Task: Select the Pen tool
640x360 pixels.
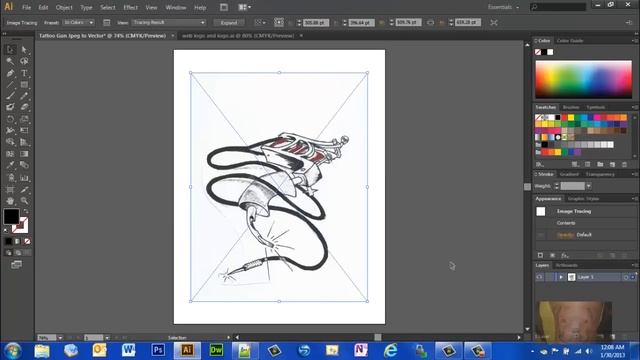Action: pos(10,73)
